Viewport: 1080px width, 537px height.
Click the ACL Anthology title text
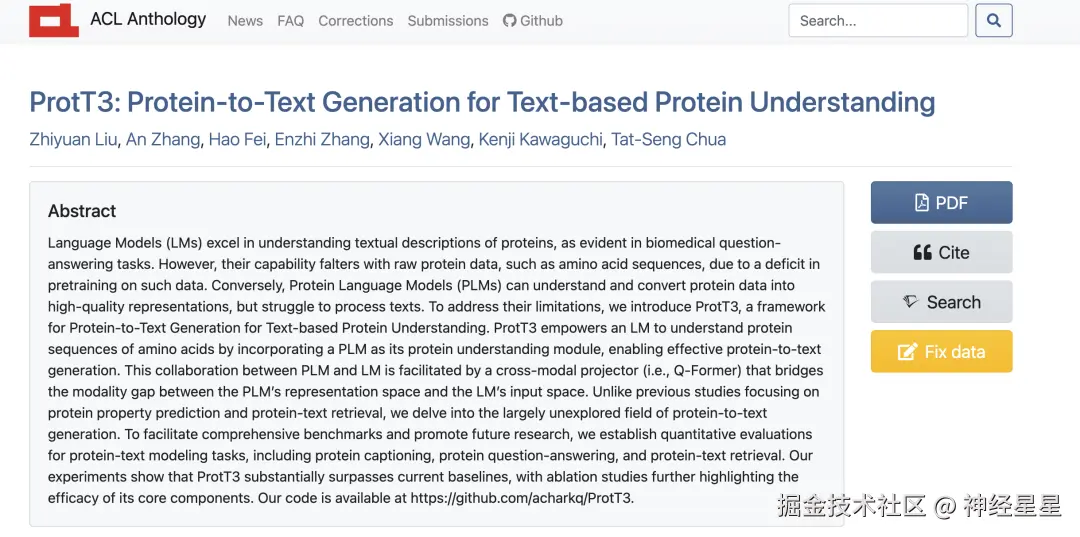148,19
